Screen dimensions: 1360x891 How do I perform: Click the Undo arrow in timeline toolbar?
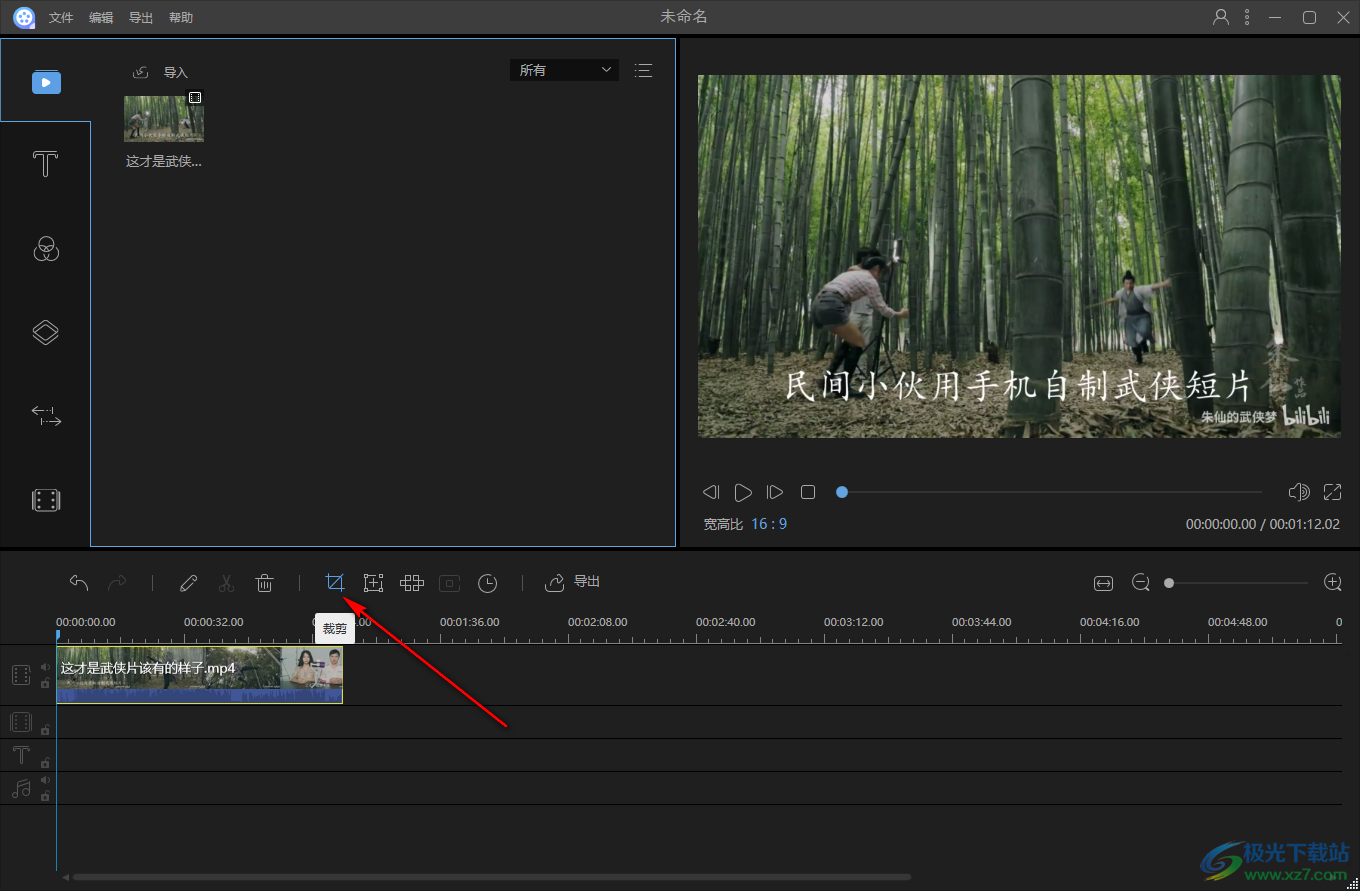click(x=79, y=582)
